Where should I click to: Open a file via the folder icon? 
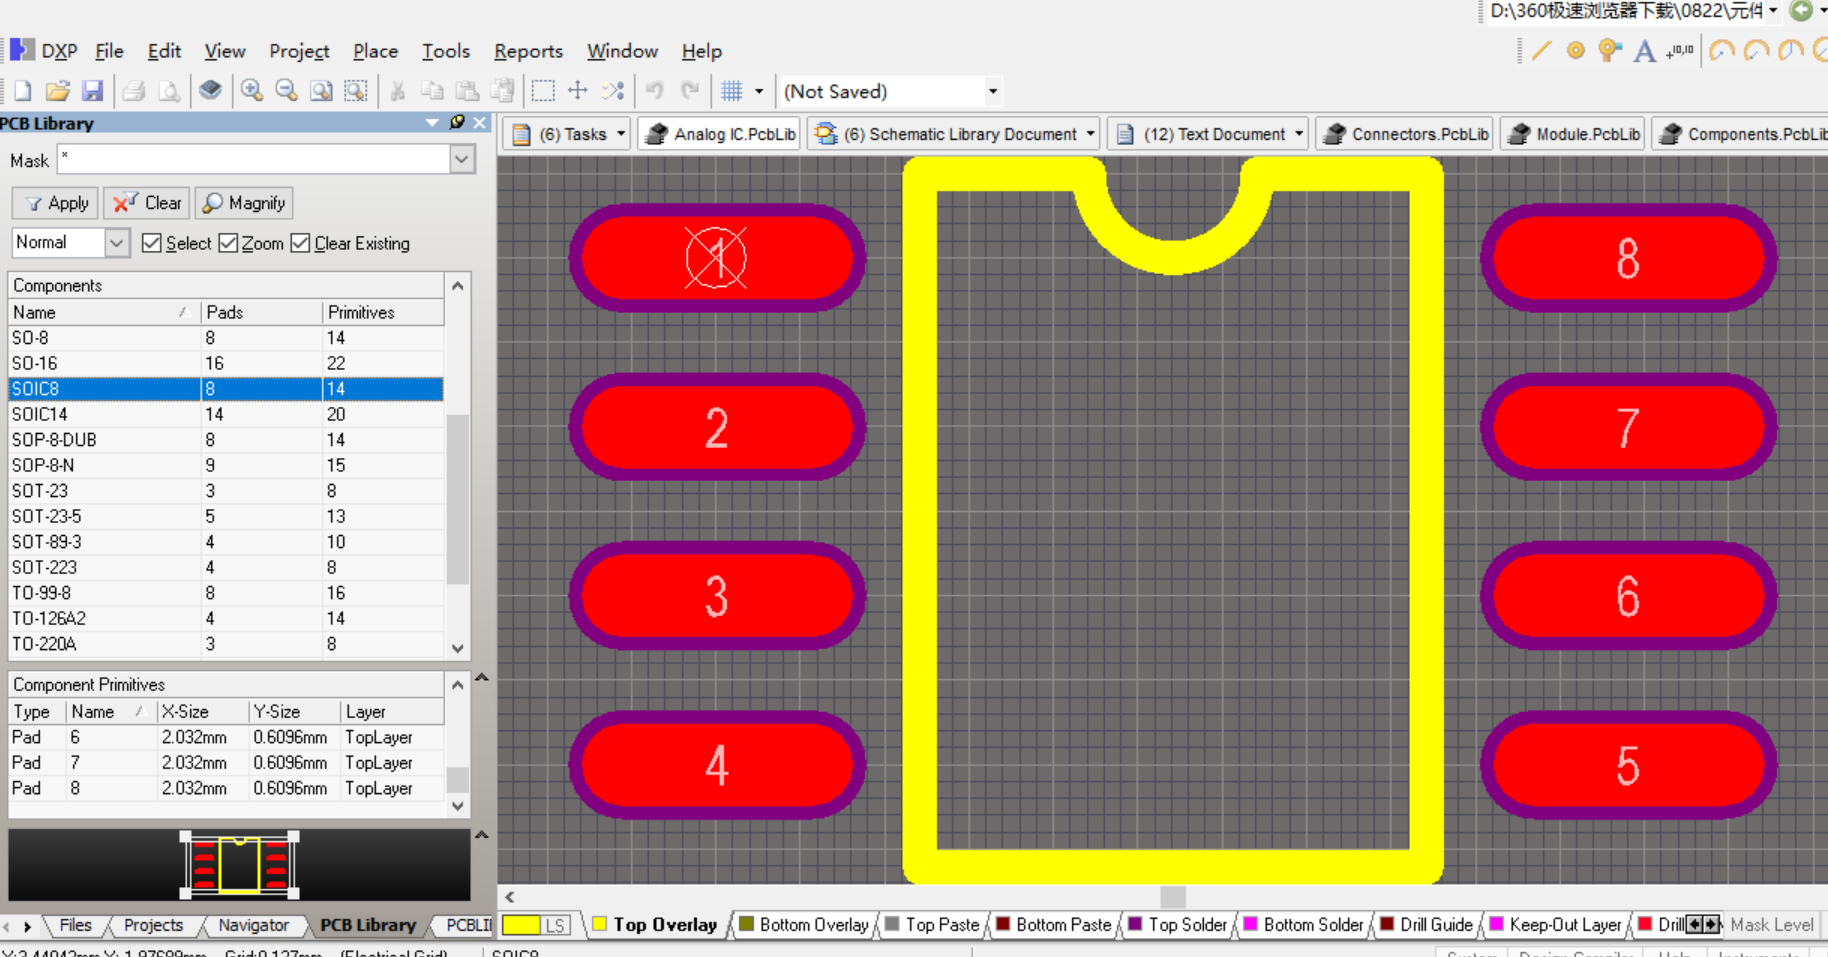click(x=57, y=91)
